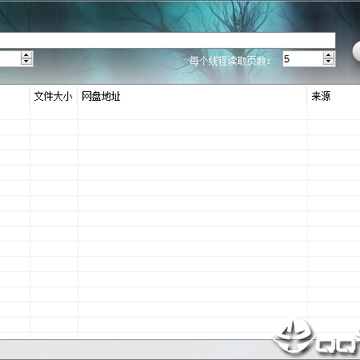360x360 pixels.
Task: Sort by the 文件大小 column header
Action: pyautogui.click(x=54, y=97)
